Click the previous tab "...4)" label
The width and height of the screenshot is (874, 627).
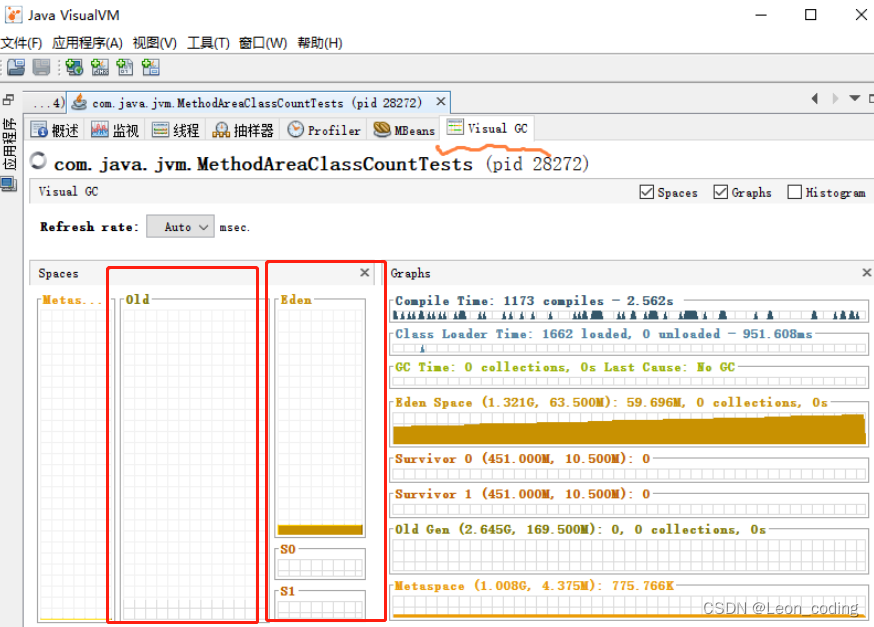coord(47,103)
